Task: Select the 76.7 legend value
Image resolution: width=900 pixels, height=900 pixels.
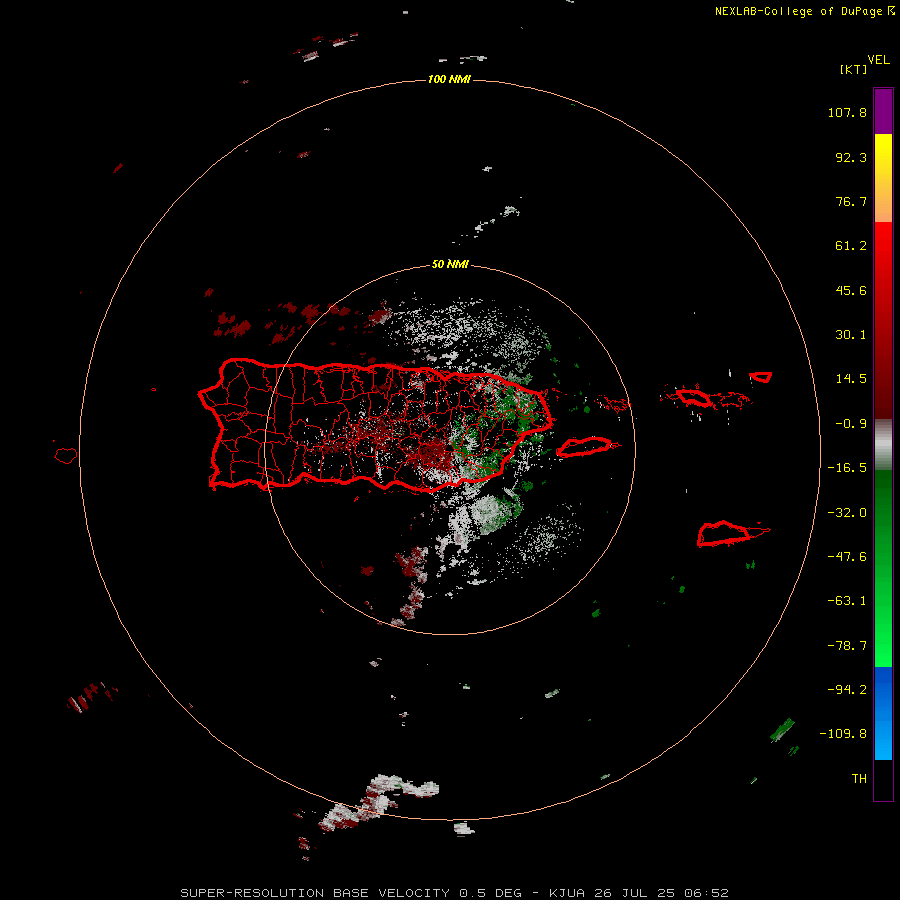Action: tap(851, 201)
